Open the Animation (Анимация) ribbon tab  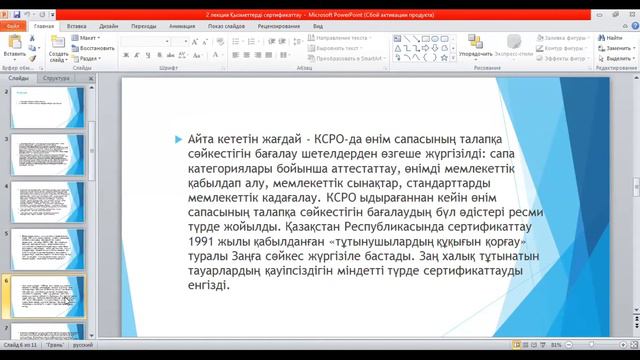pos(182,26)
